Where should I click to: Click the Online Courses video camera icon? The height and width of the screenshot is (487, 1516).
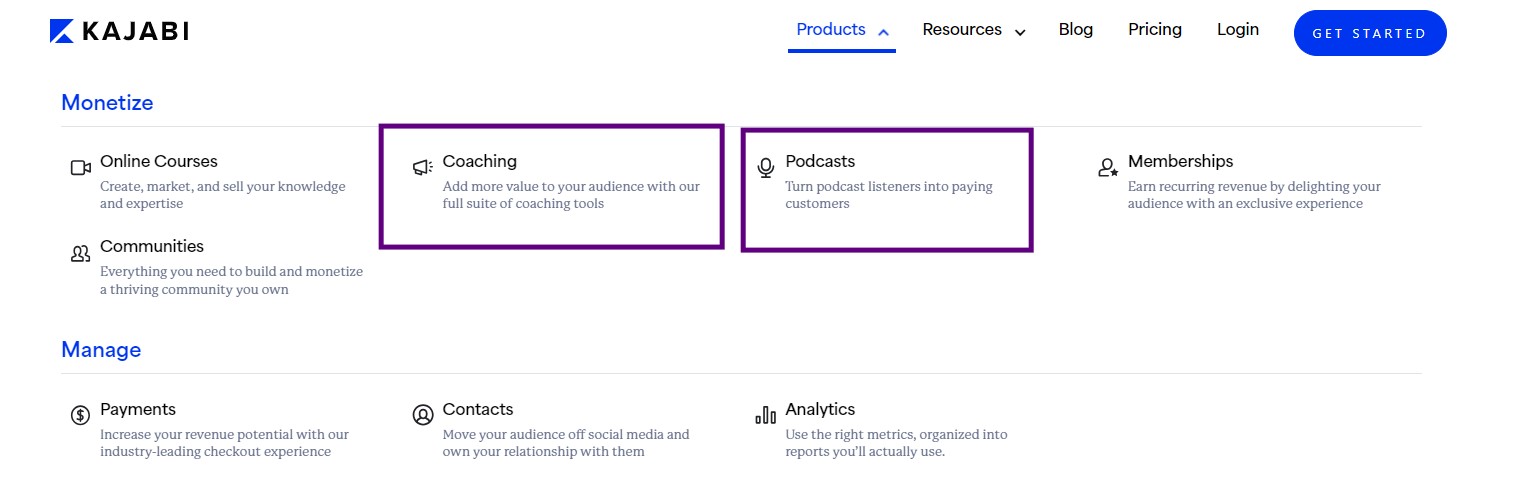[81, 168]
